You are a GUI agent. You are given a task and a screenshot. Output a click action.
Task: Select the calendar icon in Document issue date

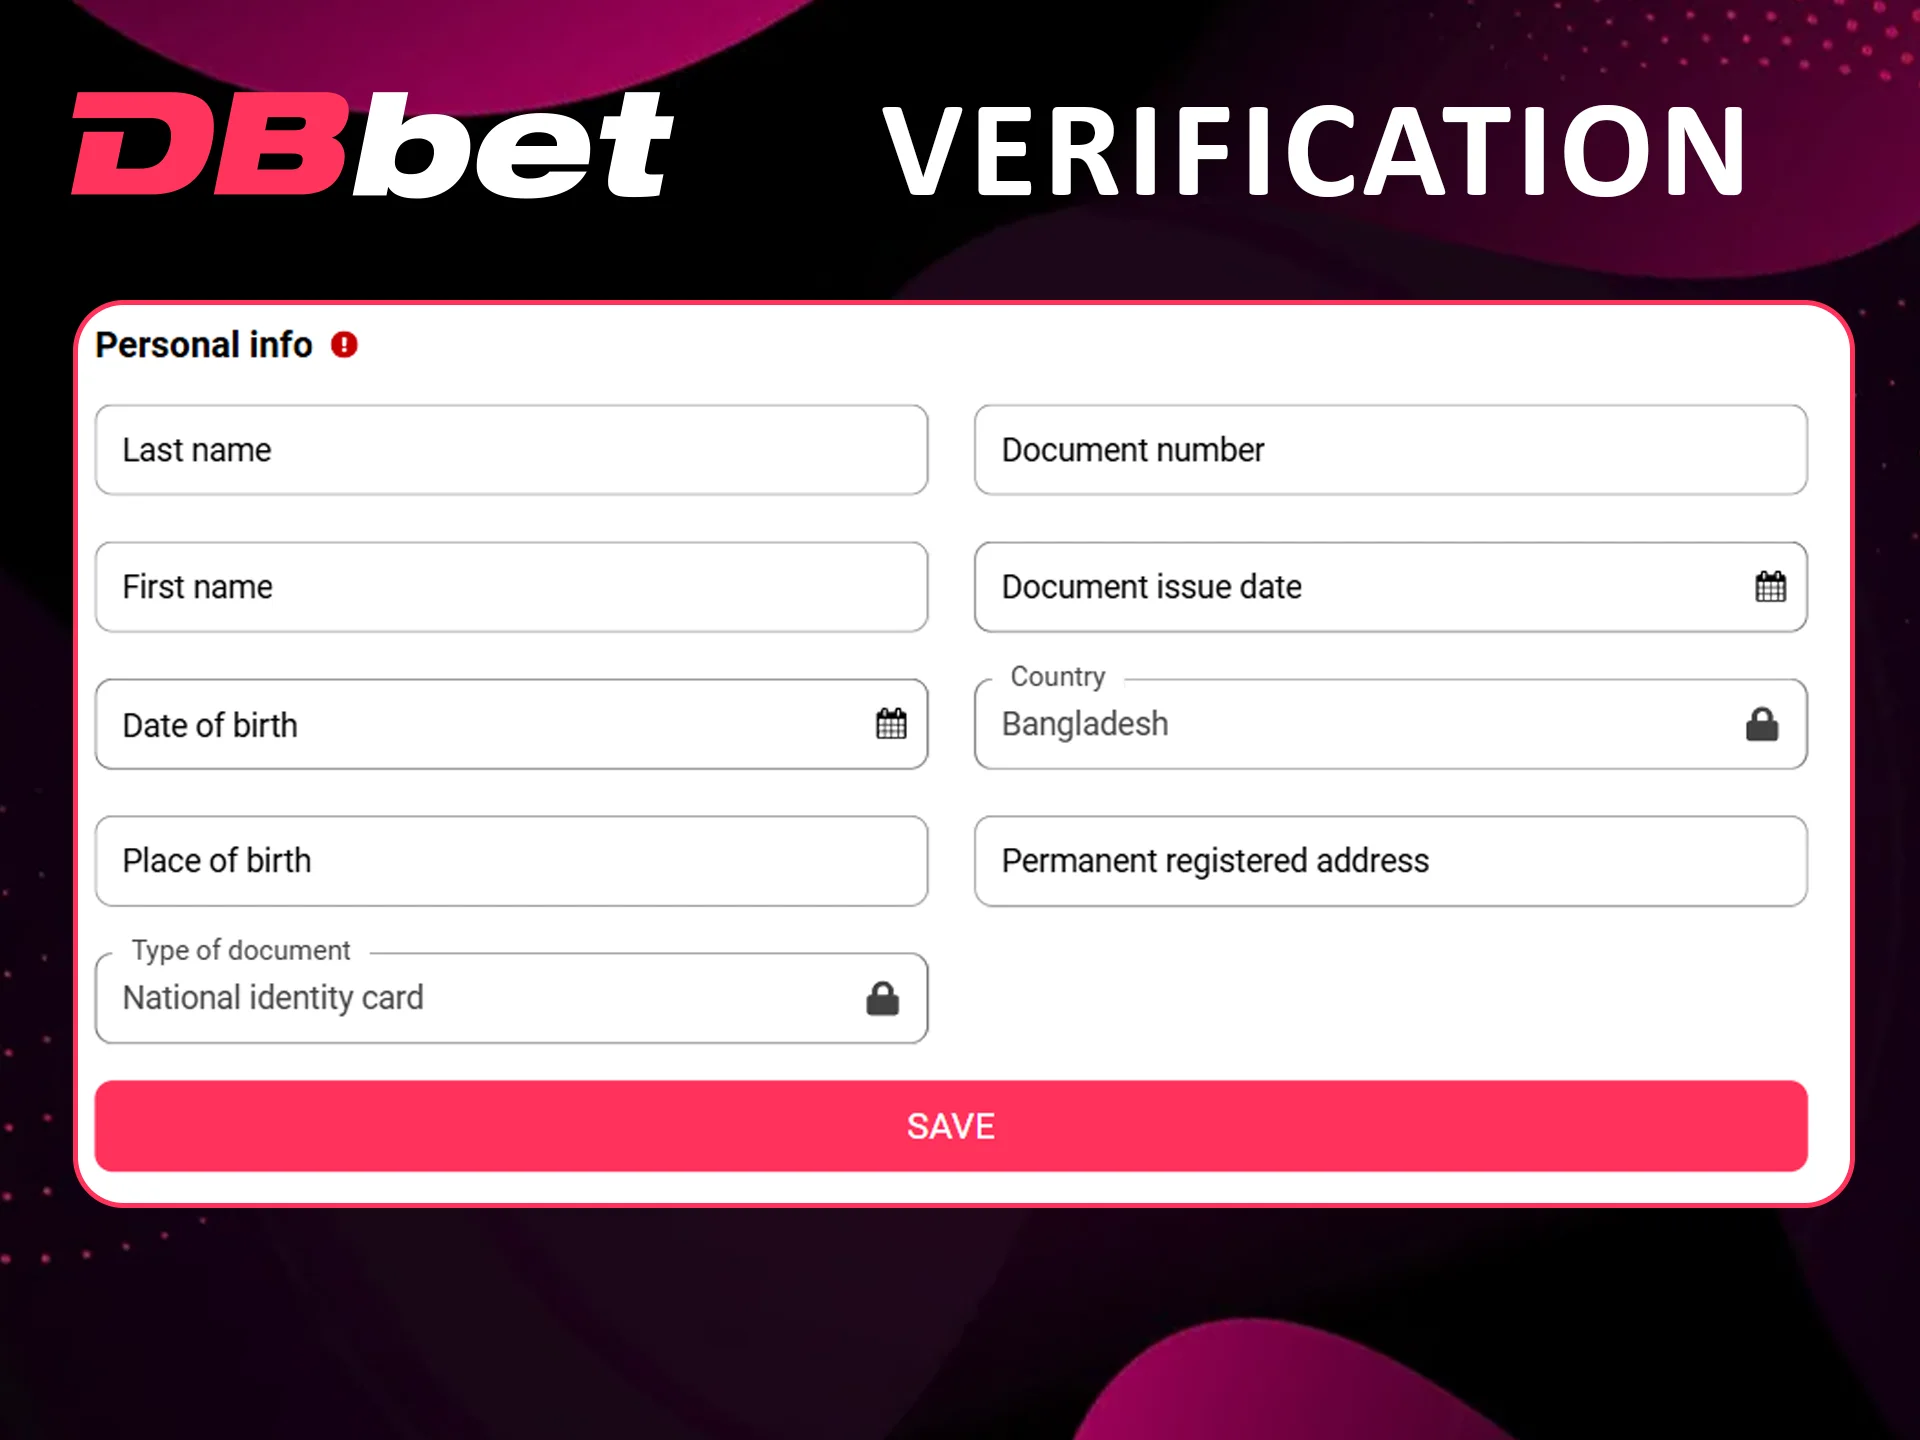[x=1771, y=587]
